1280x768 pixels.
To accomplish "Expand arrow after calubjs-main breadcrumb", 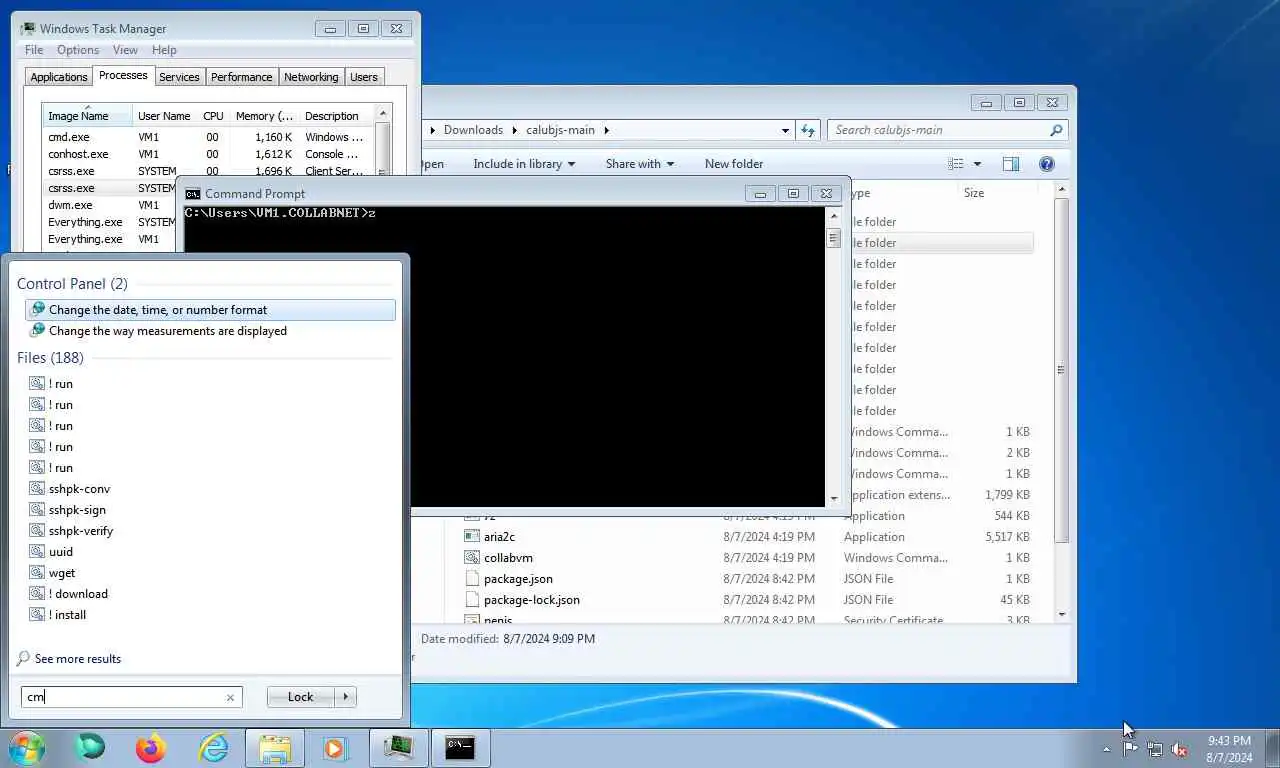I will (606, 130).
